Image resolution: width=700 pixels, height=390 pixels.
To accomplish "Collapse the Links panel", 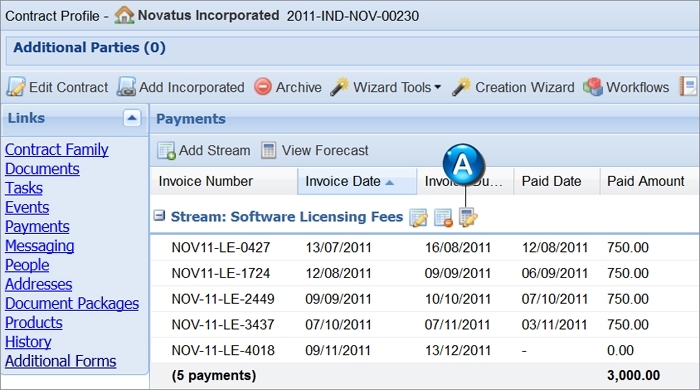I will point(132,118).
